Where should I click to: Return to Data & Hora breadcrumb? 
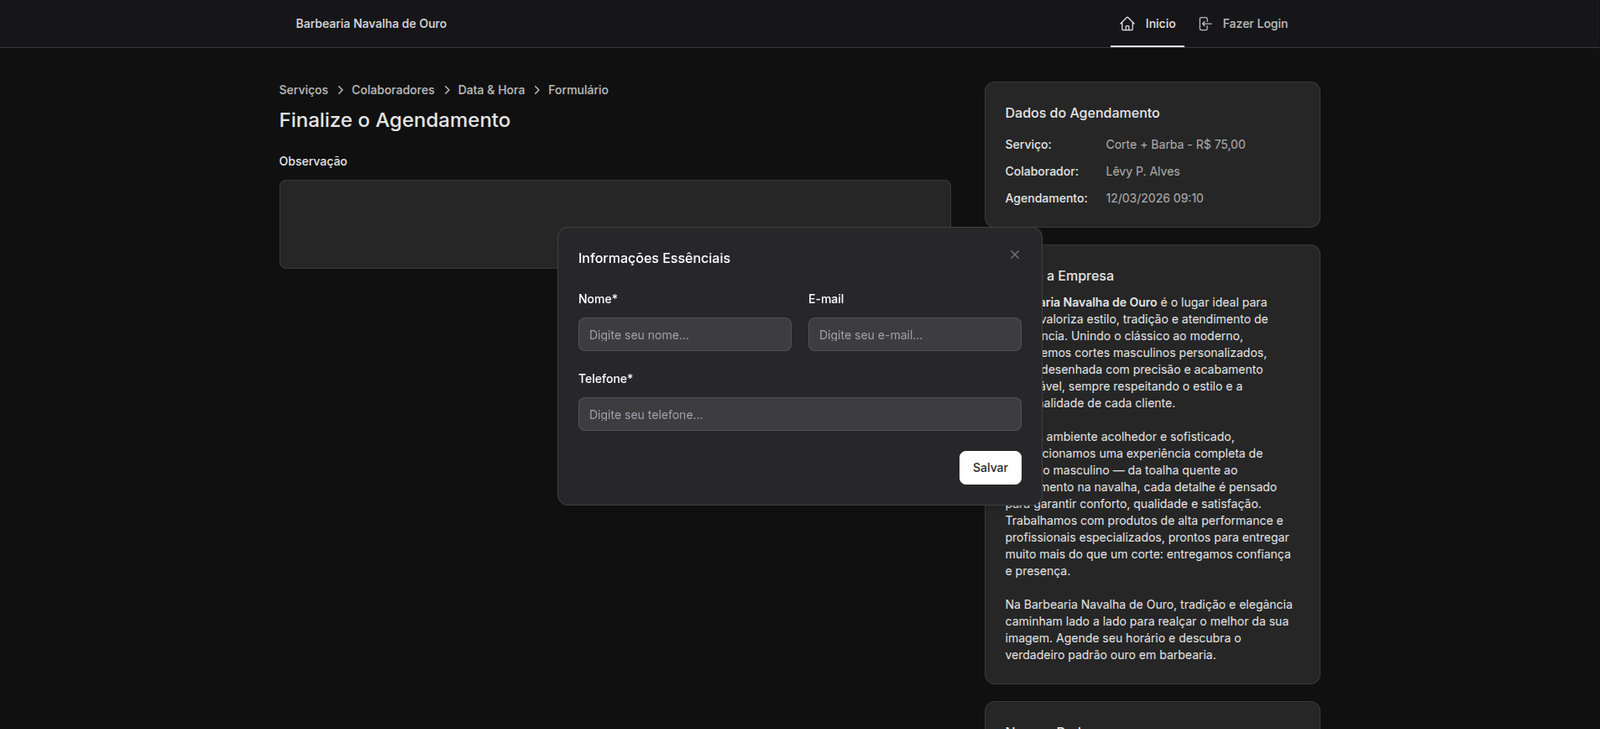491,90
